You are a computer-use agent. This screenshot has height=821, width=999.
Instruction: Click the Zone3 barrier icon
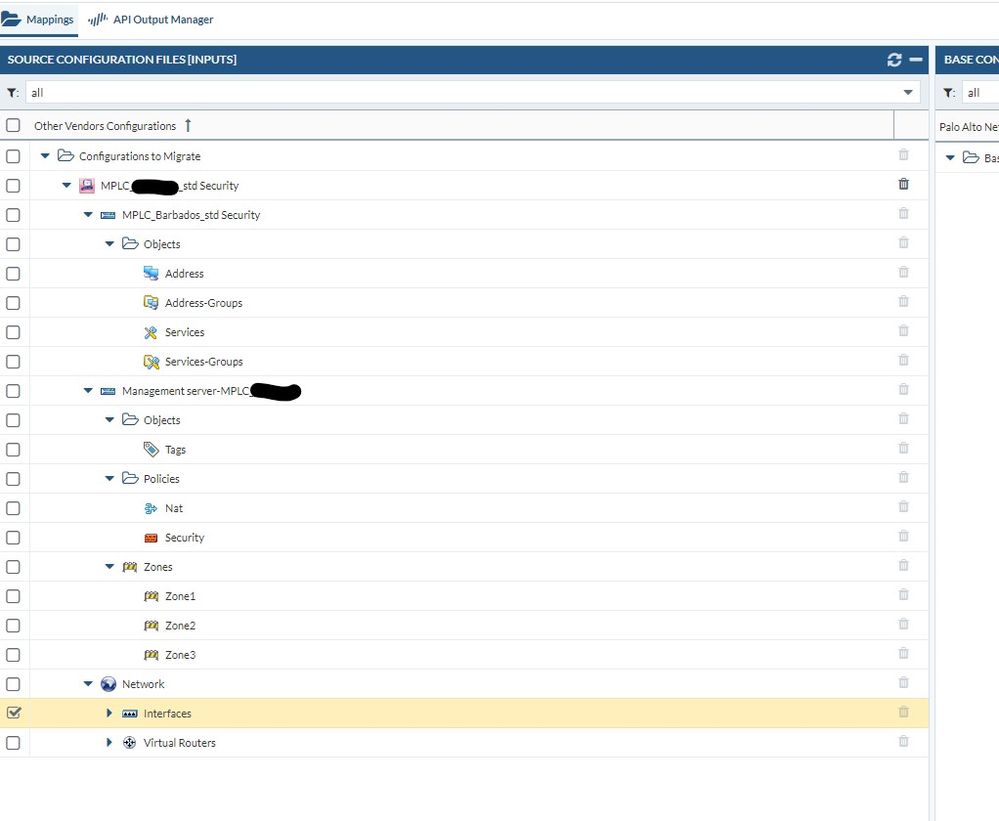pos(151,655)
